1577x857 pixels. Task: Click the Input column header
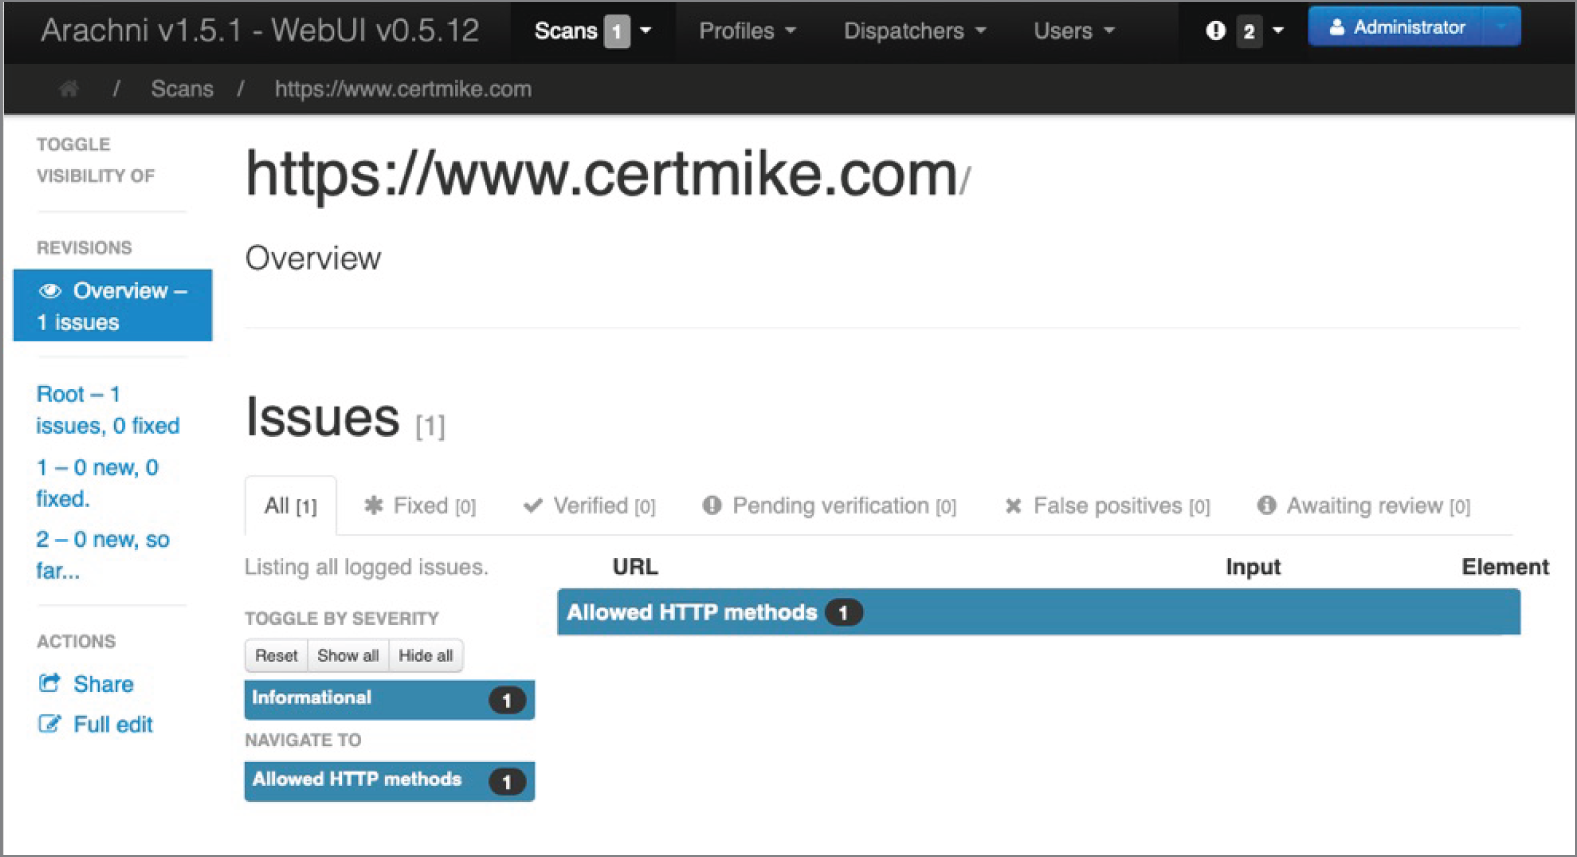(1253, 567)
